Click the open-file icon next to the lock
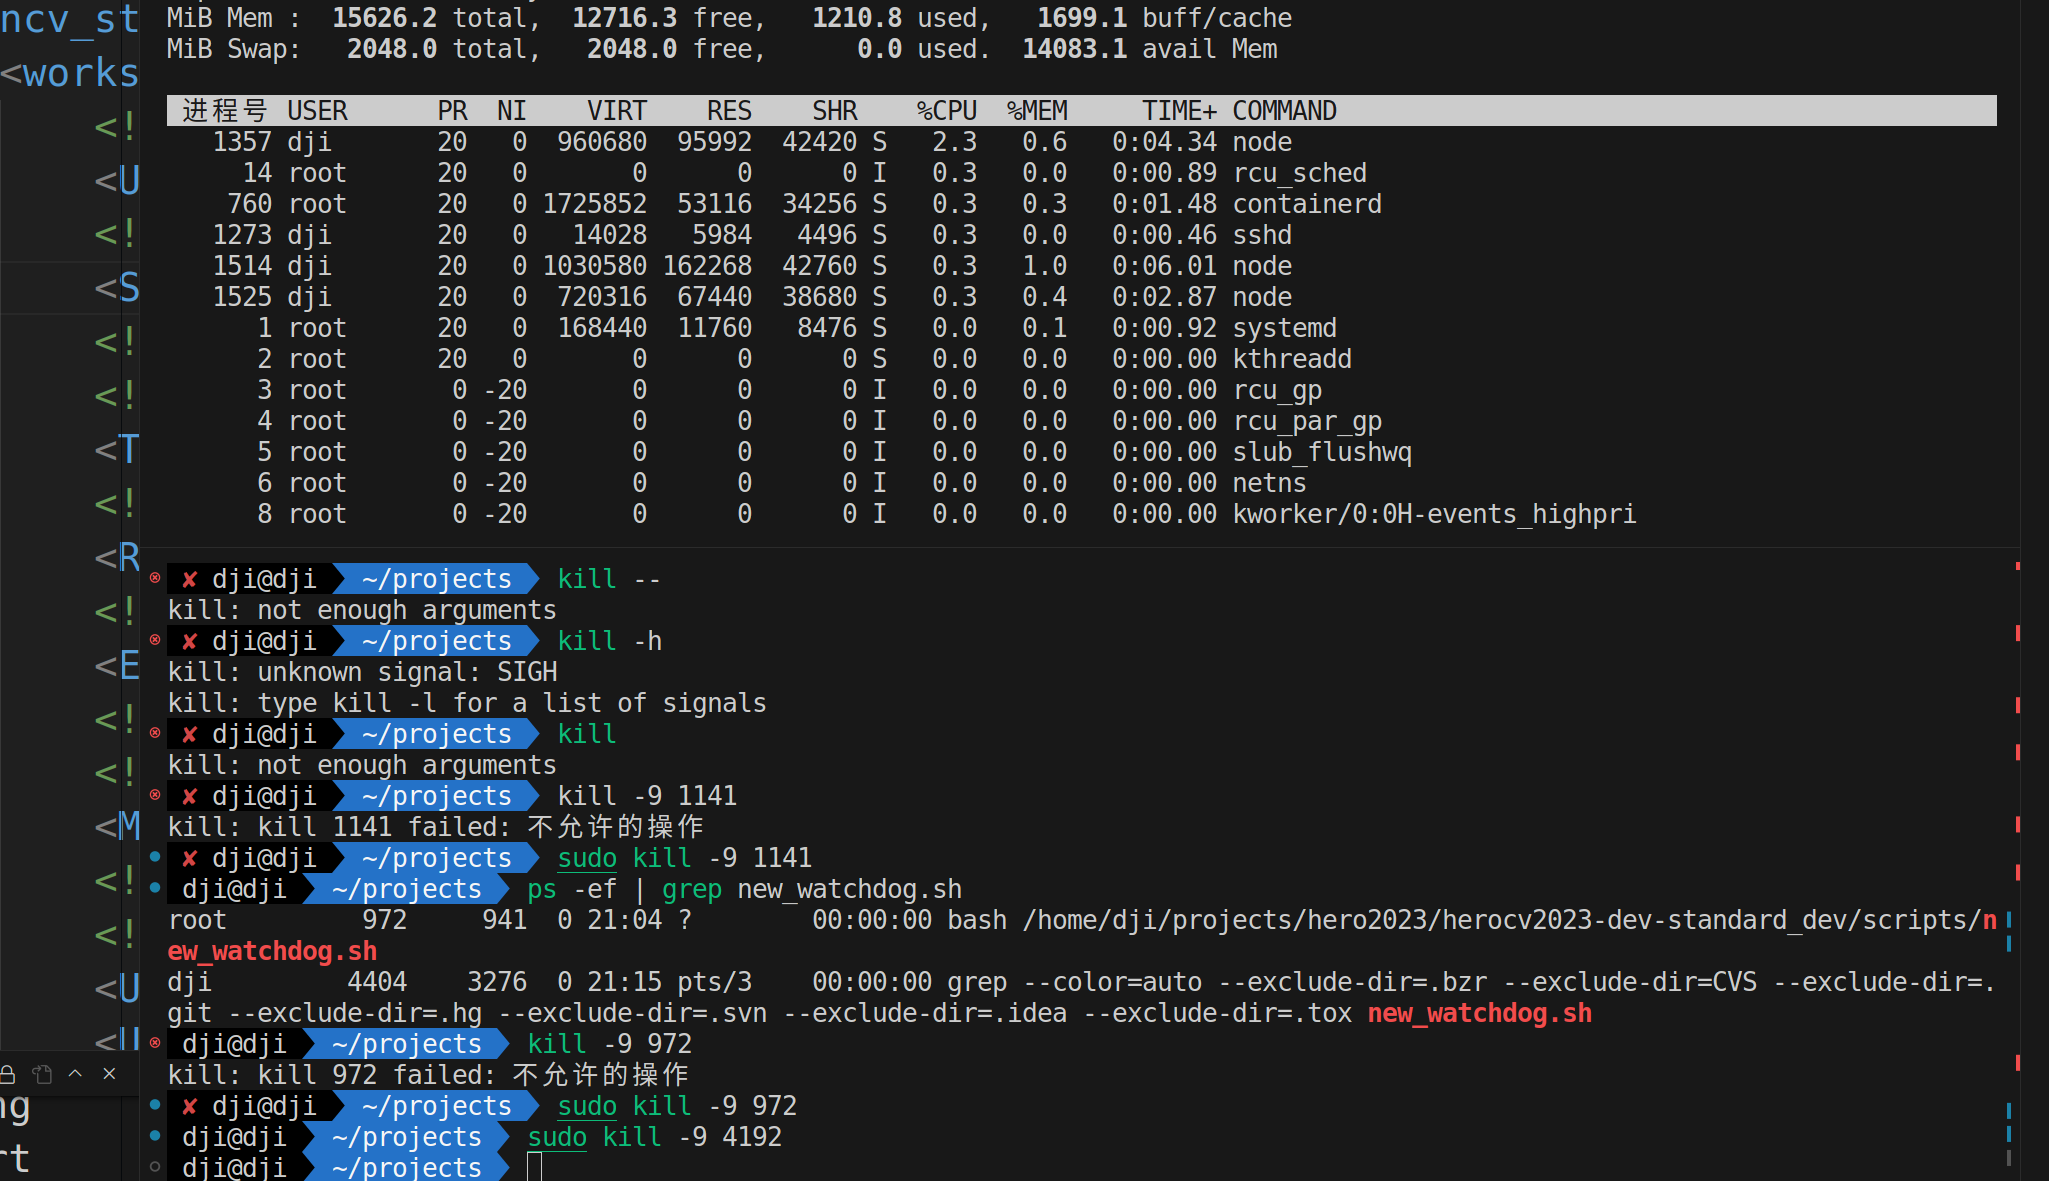 [x=42, y=1074]
